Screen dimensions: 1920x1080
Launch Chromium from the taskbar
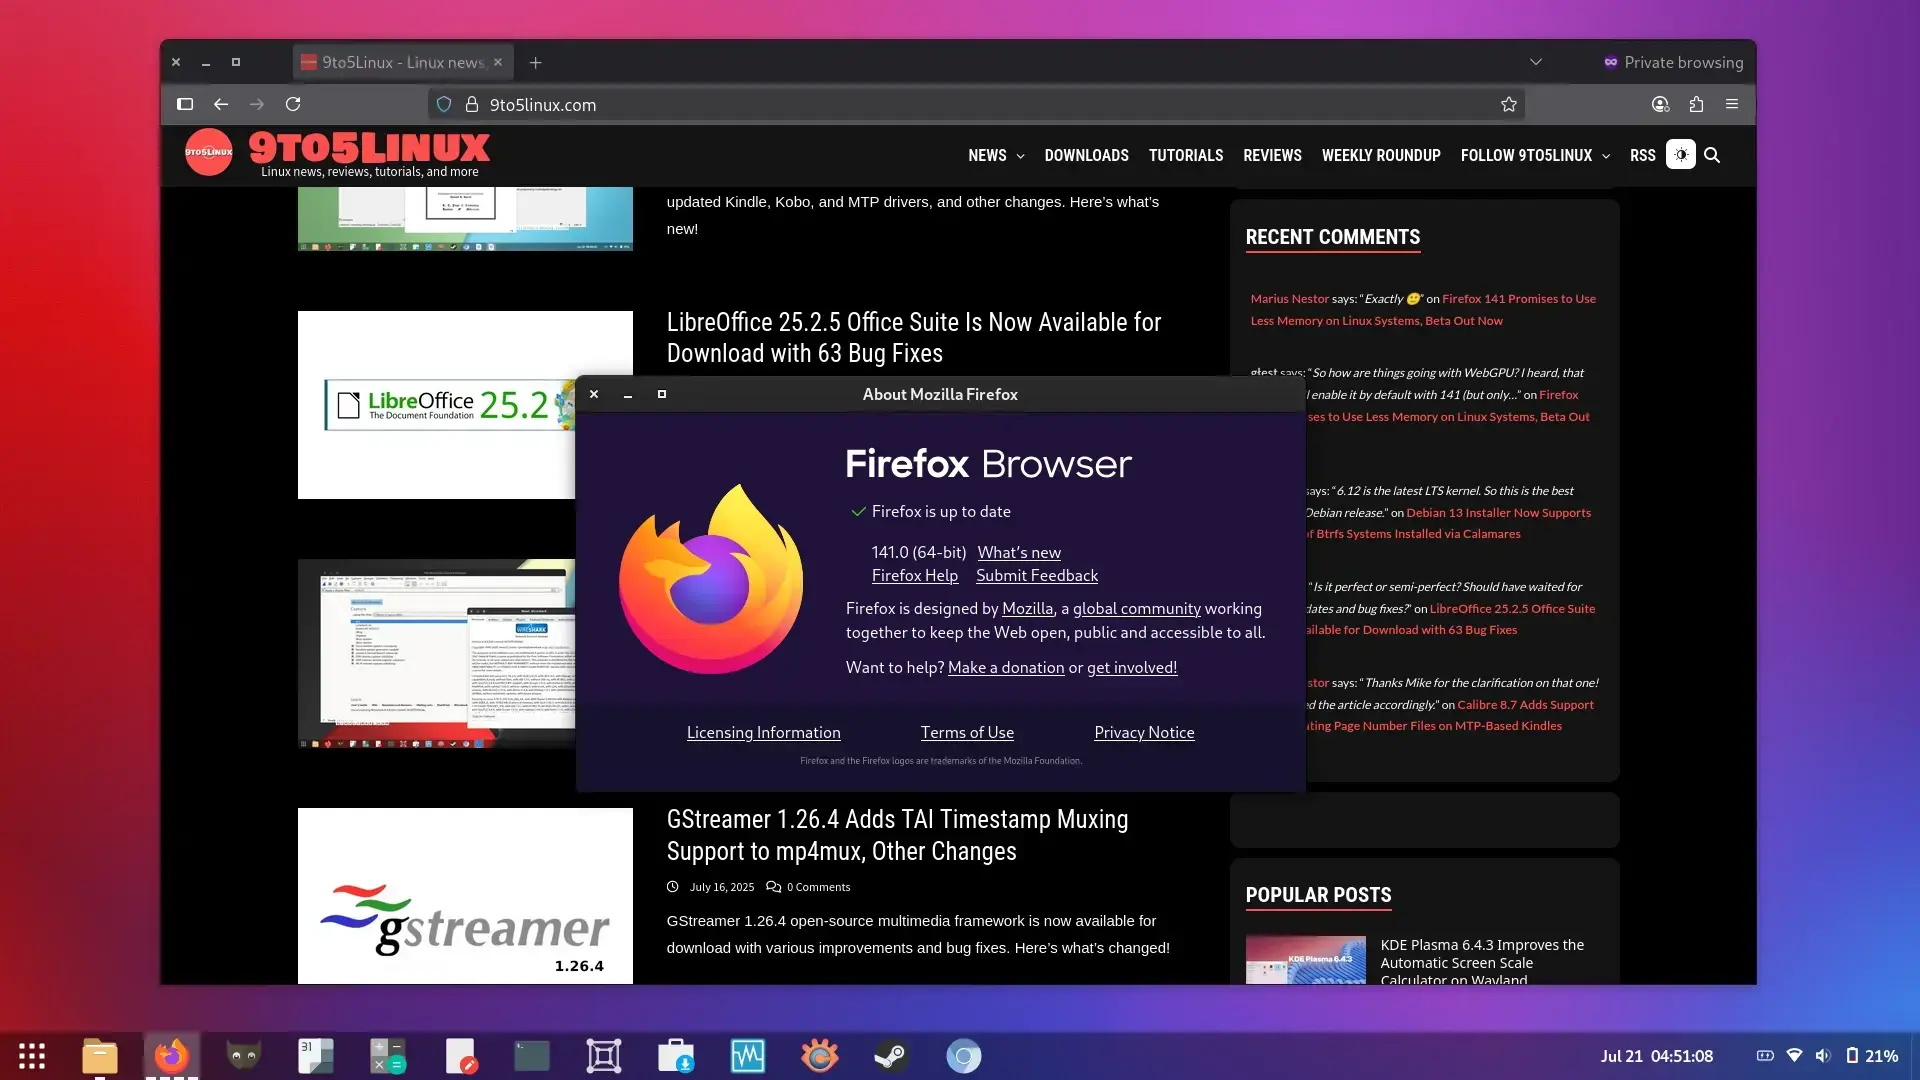point(963,1056)
